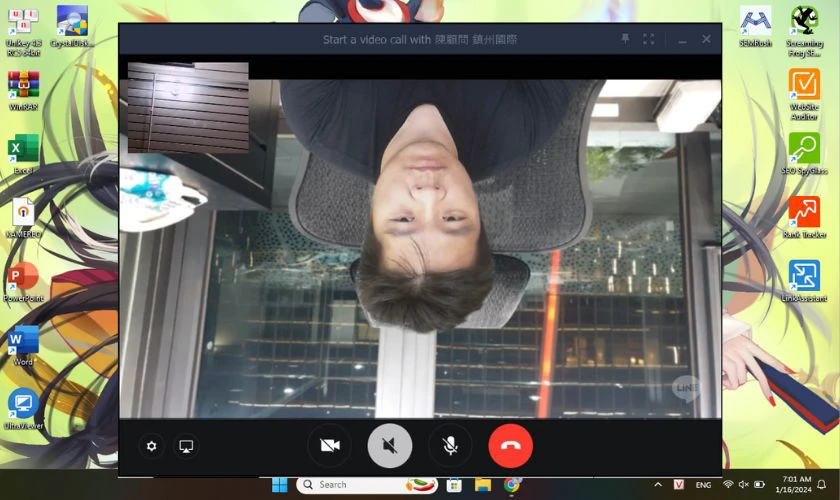Open Chrome from taskbar
Viewport: 840px width, 500px height.
coord(512,485)
